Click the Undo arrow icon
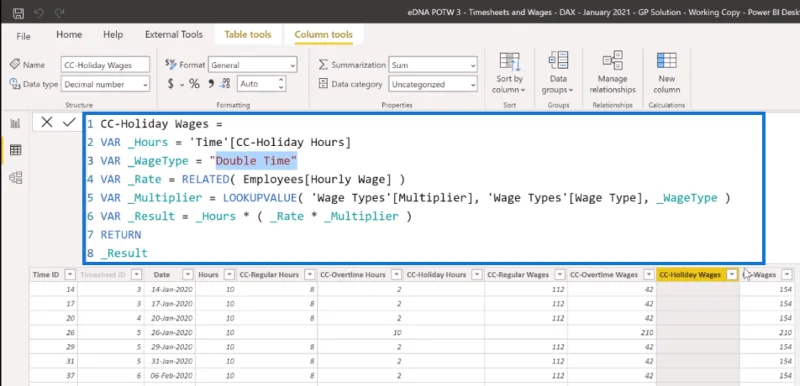This screenshot has height=386, width=800. pos(39,13)
